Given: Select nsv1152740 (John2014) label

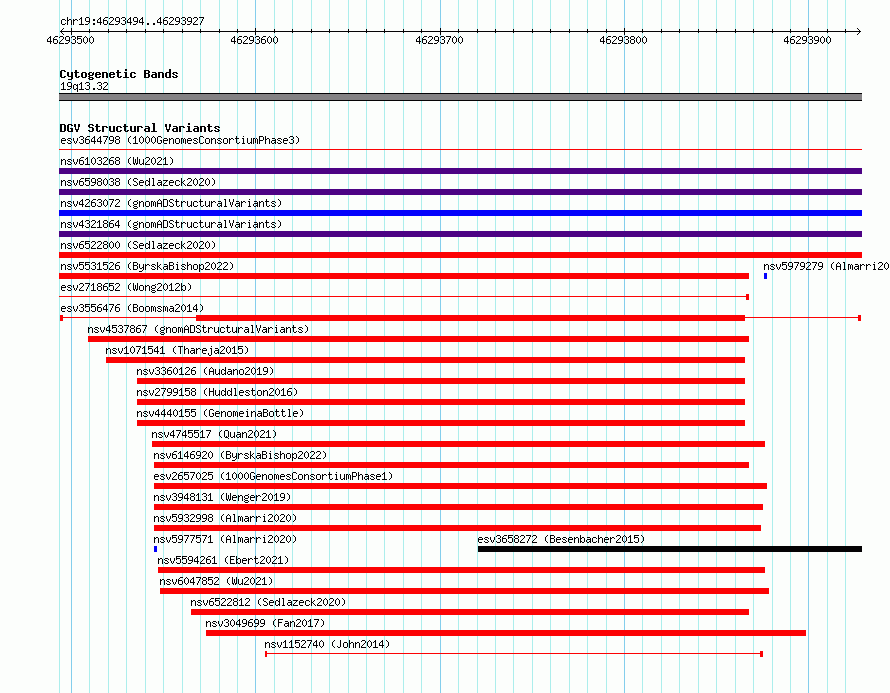Looking at the screenshot, I should 327,644.
